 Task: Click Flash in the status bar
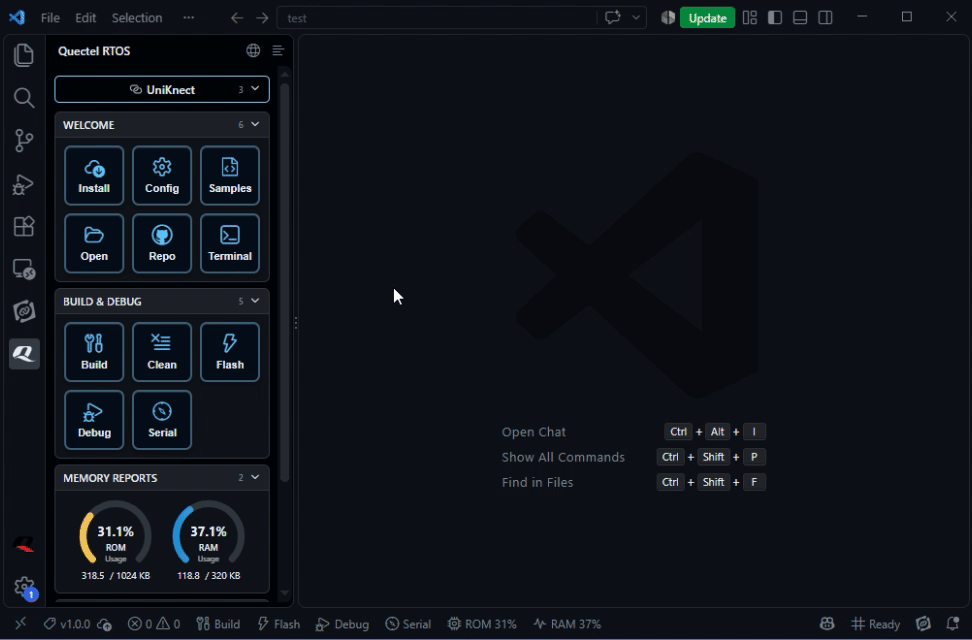(278, 624)
